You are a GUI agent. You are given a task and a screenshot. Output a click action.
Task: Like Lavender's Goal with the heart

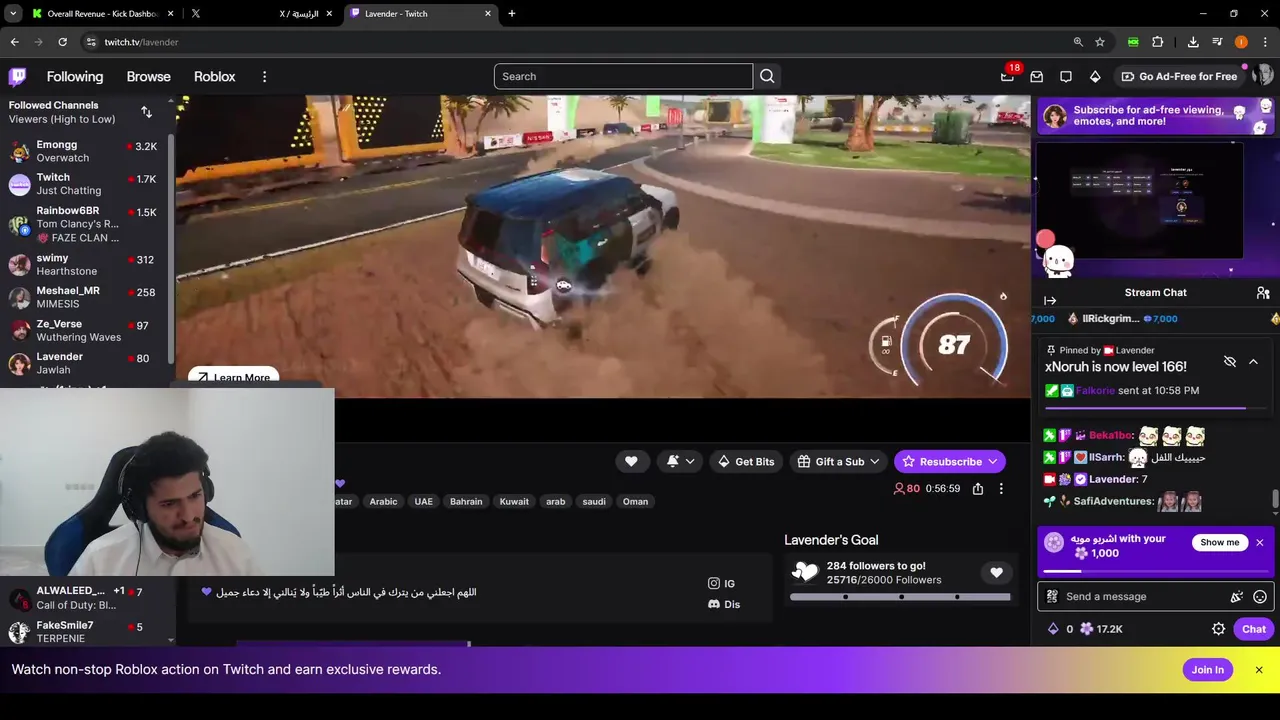point(996,572)
